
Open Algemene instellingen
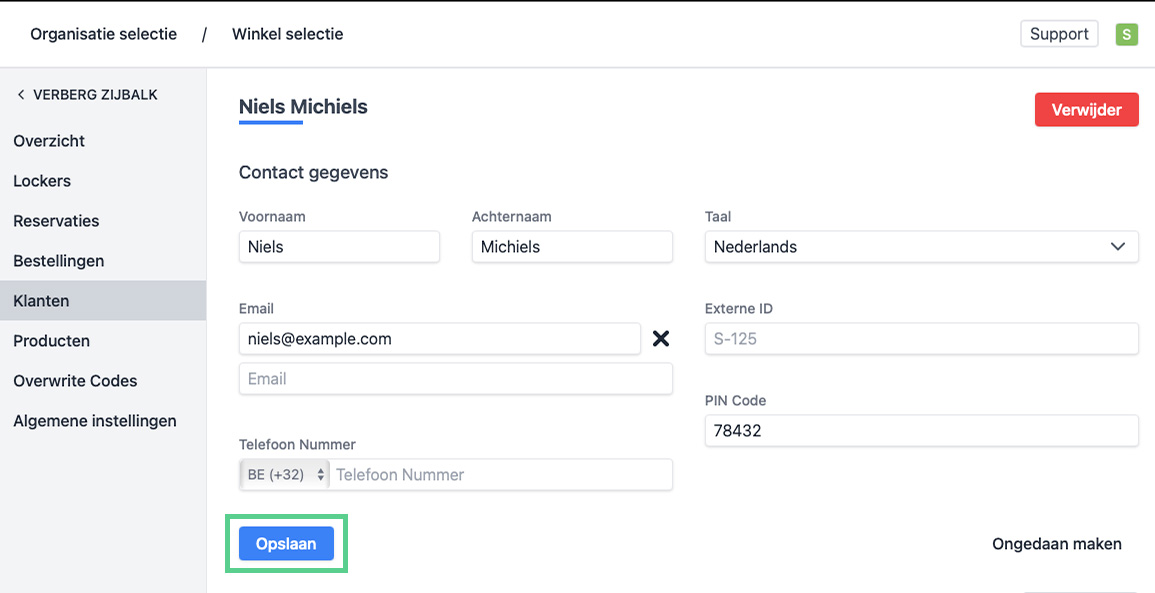(x=95, y=421)
